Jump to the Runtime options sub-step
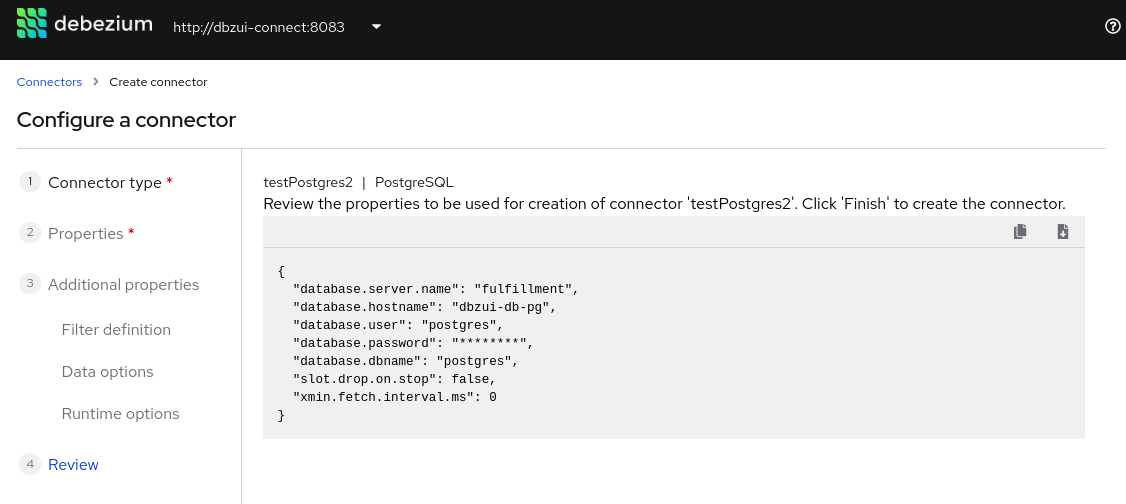 click(x=120, y=414)
